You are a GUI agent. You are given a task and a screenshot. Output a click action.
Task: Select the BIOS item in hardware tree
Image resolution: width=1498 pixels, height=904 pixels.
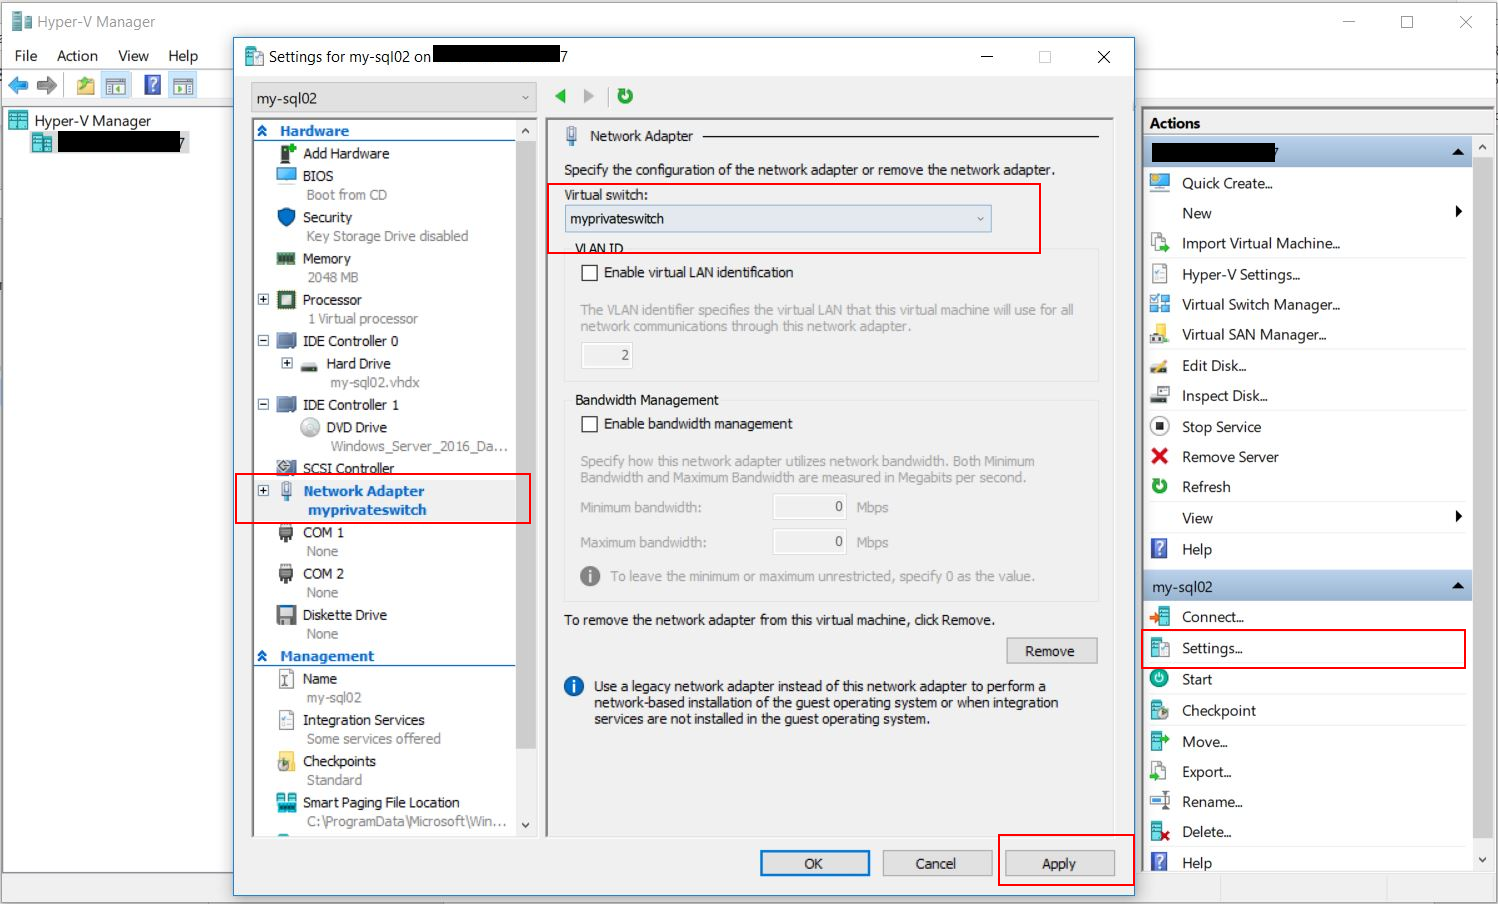pyautogui.click(x=317, y=175)
